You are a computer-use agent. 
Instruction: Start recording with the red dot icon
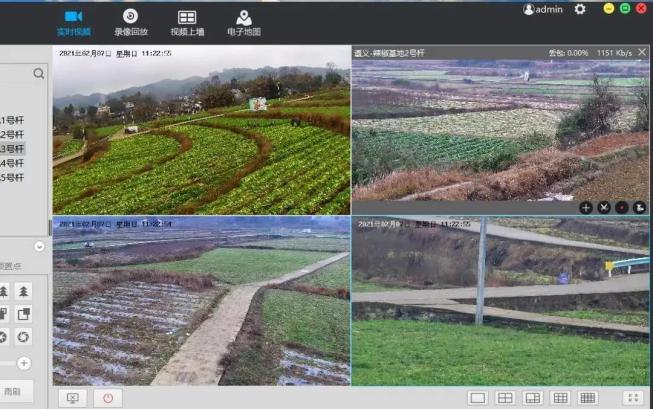[x=622, y=207]
